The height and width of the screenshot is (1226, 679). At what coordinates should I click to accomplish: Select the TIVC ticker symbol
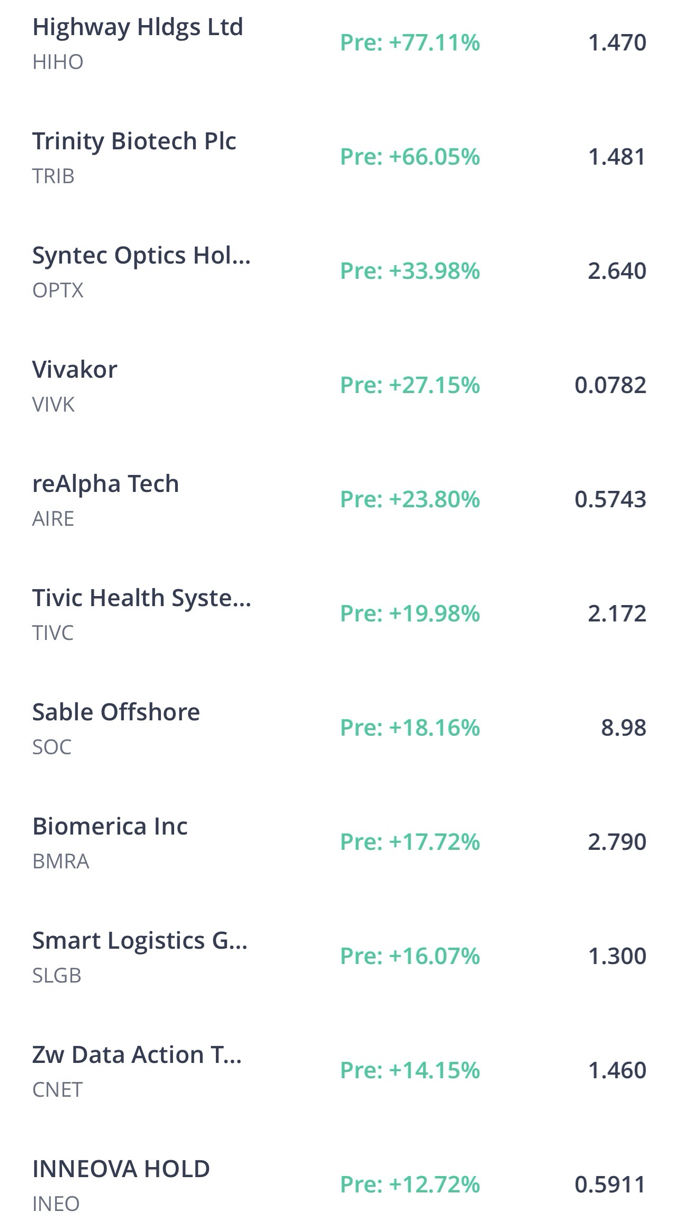(x=53, y=633)
